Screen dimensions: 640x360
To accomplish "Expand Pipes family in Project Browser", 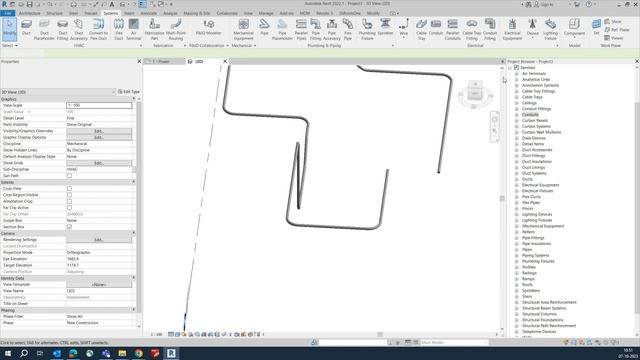I will [517, 249].
